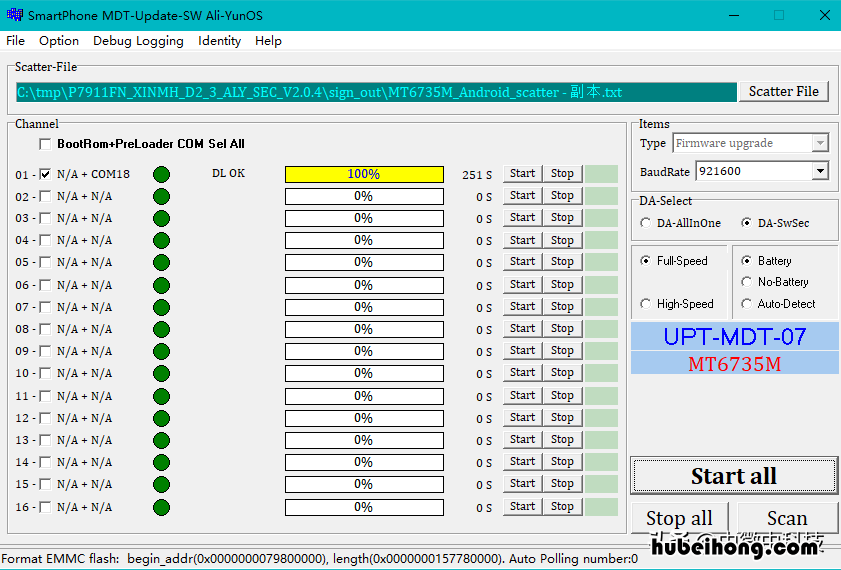Click the green status indicator for channel 12

point(161,418)
